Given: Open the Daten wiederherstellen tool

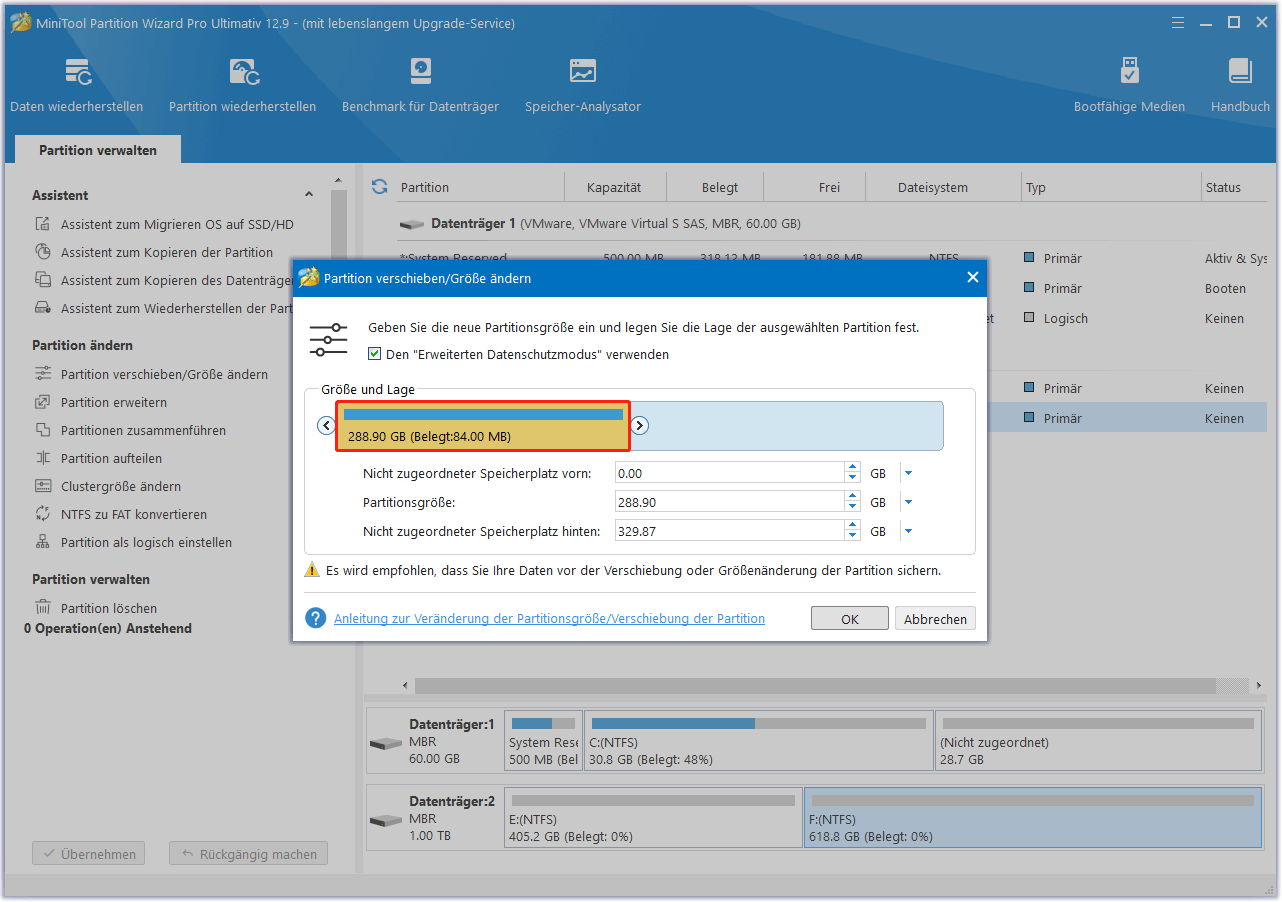Looking at the screenshot, I should [x=77, y=85].
